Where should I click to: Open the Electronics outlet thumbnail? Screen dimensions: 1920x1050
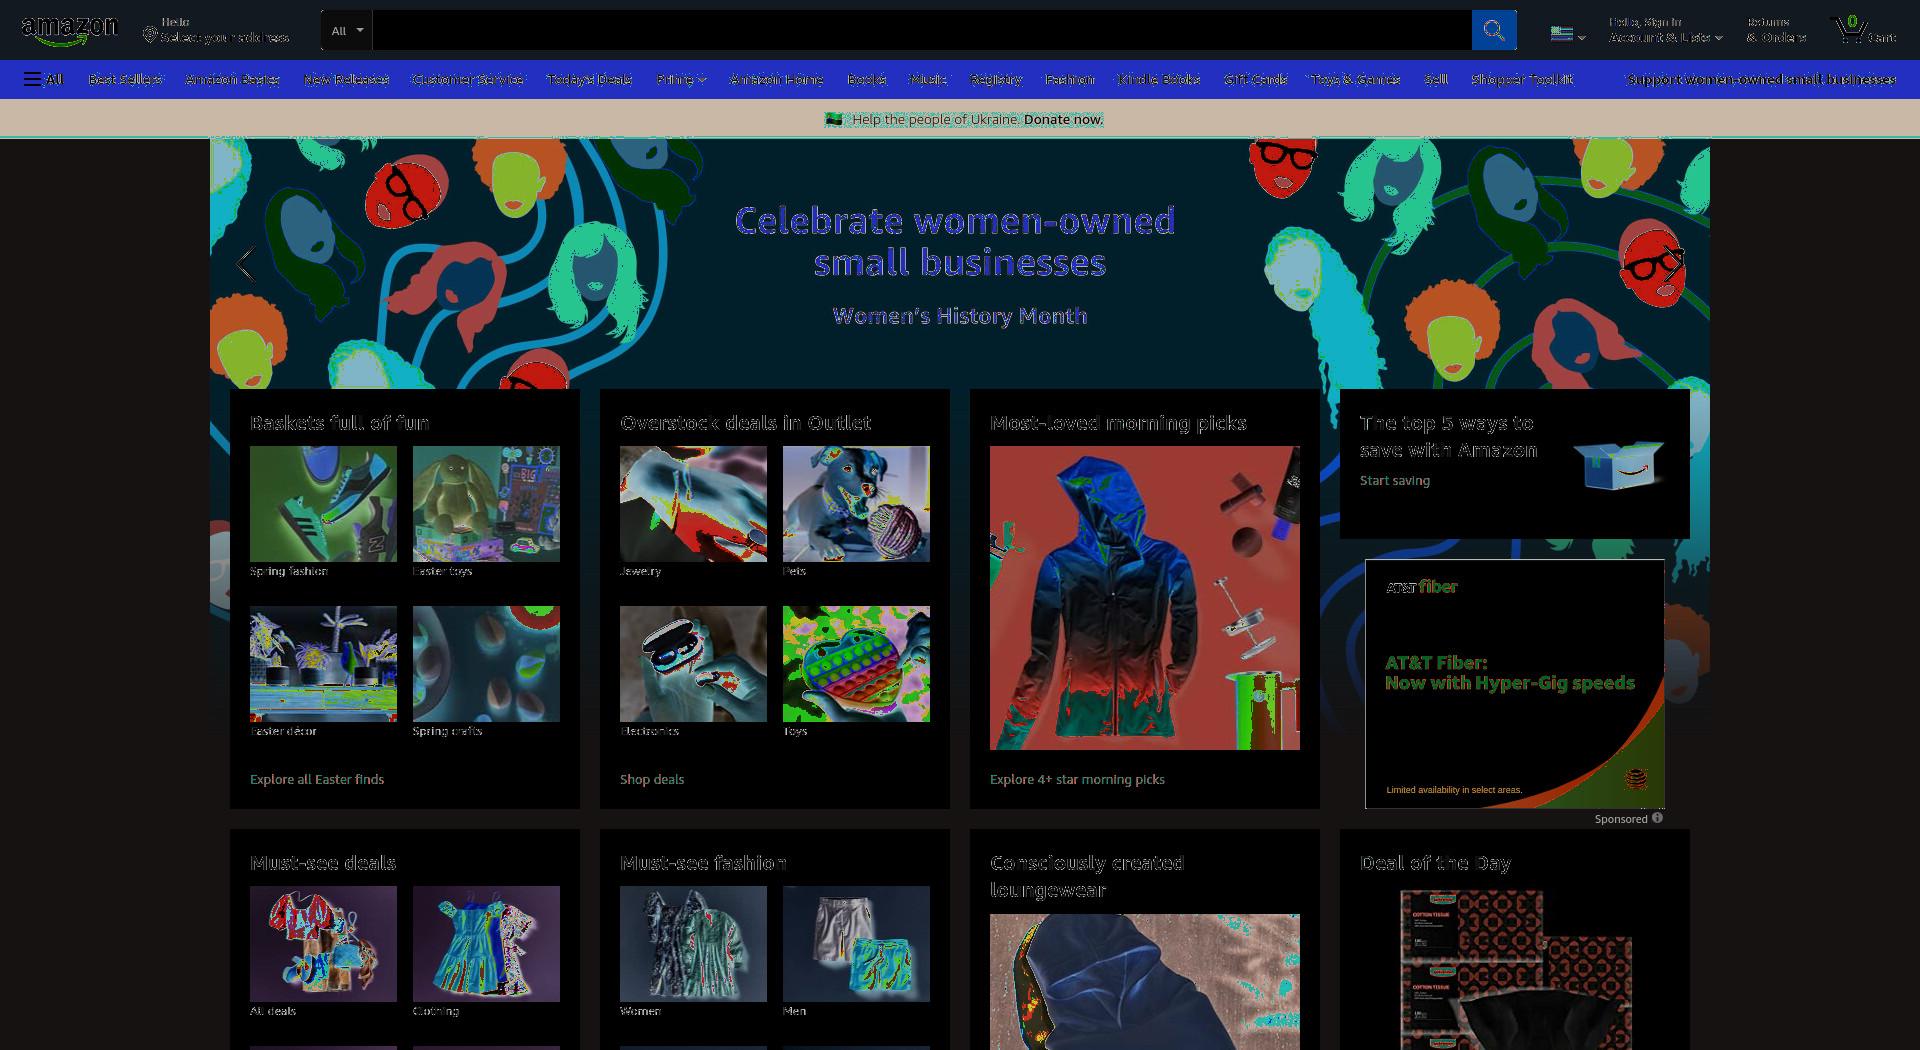click(x=693, y=664)
